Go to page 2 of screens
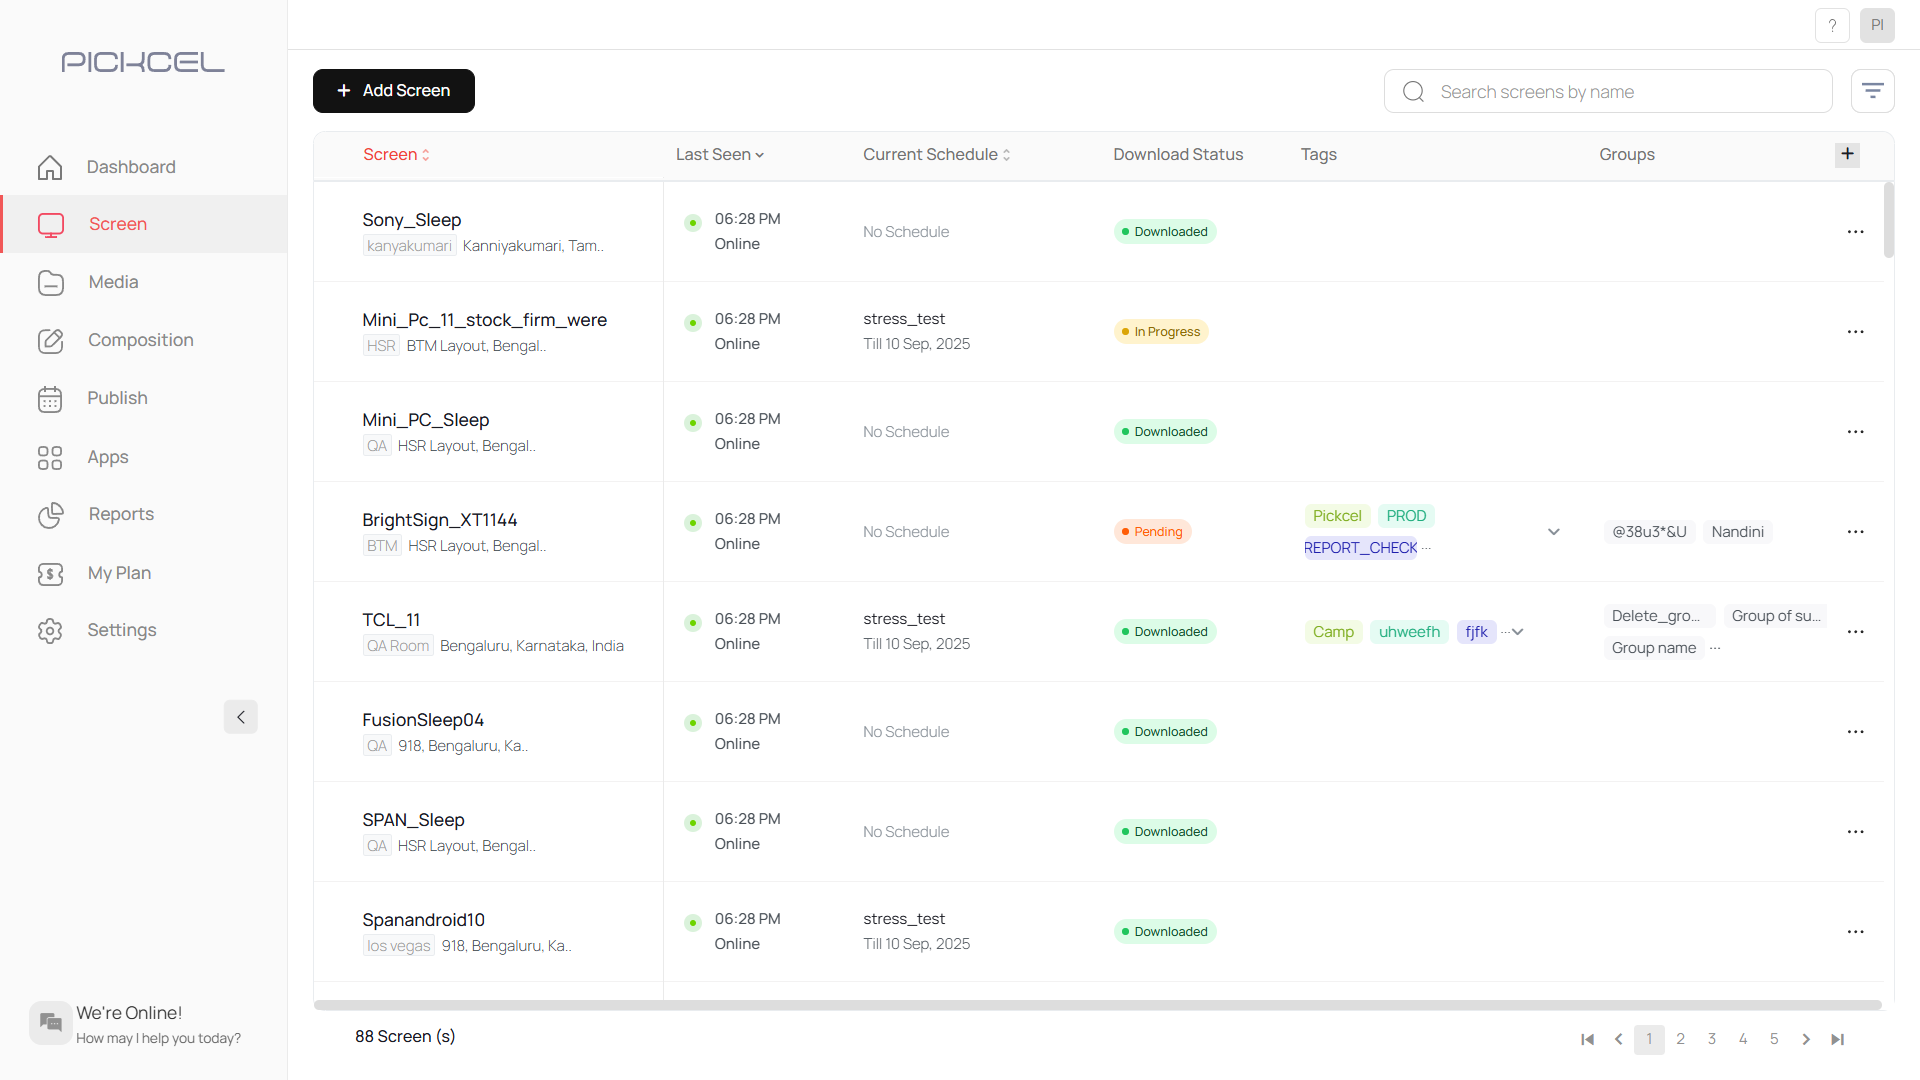 coord(1681,1040)
